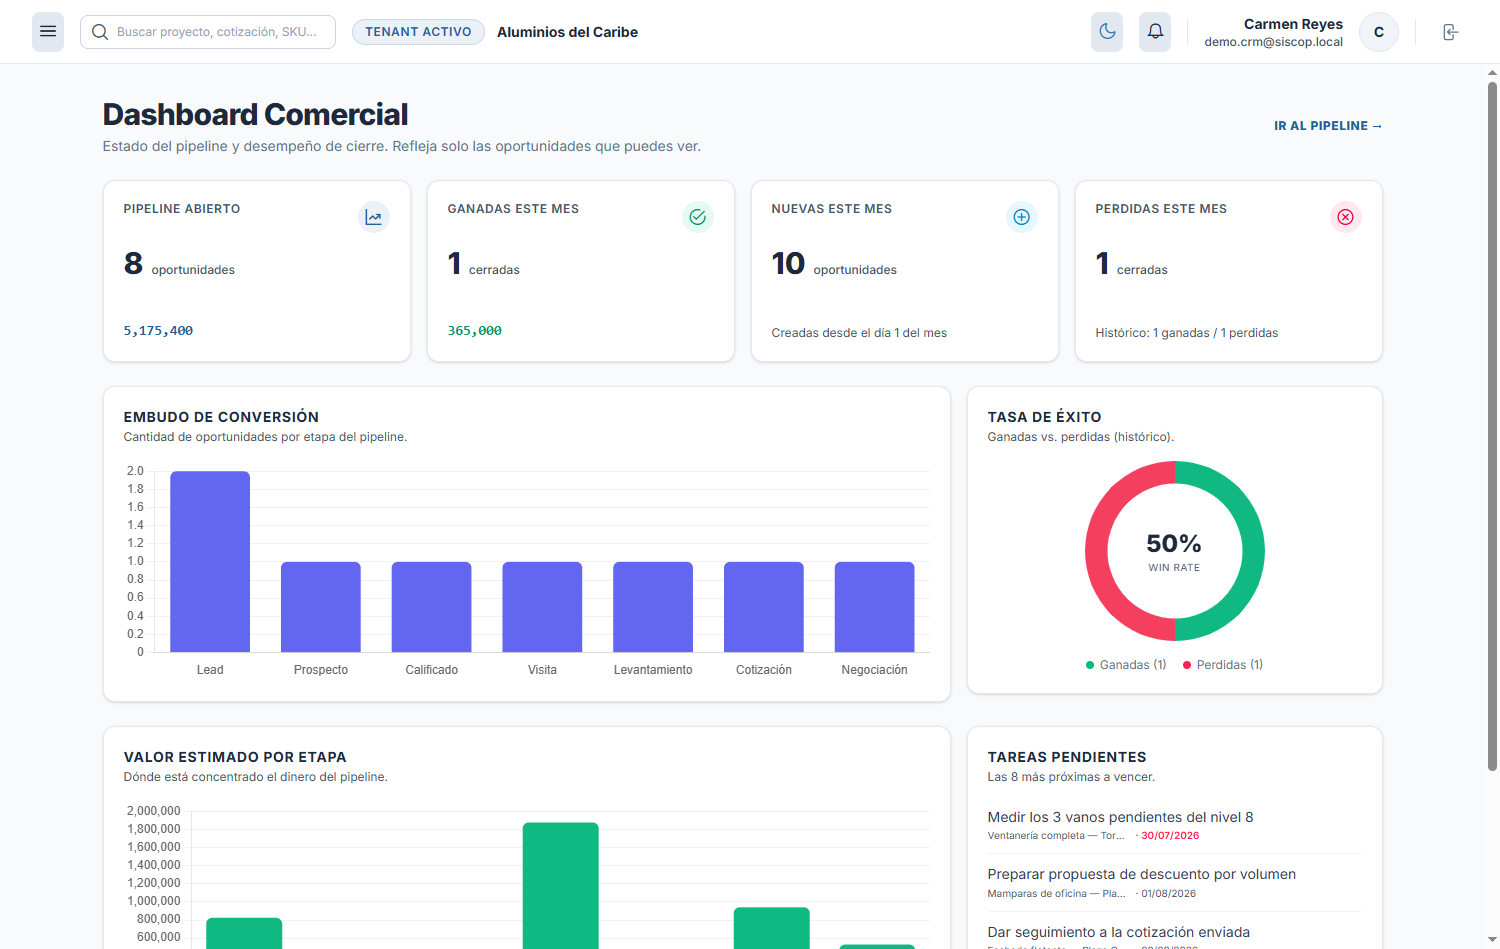Click the Pipeline Abierto chart icon

(374, 217)
